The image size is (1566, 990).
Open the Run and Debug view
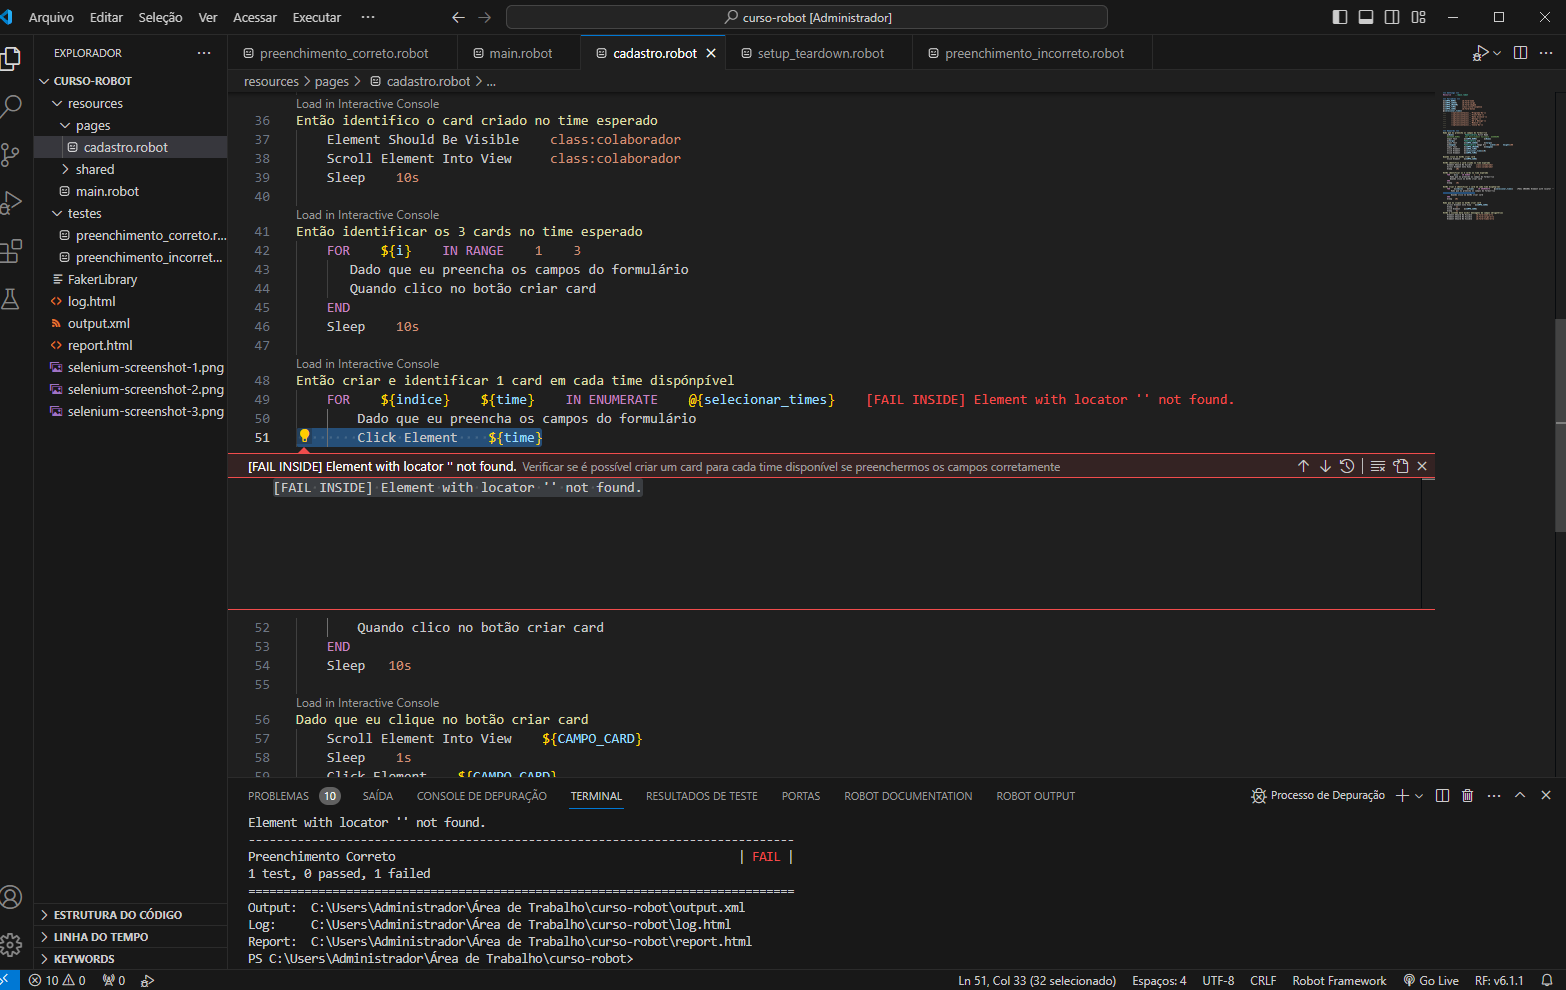[x=11, y=202]
